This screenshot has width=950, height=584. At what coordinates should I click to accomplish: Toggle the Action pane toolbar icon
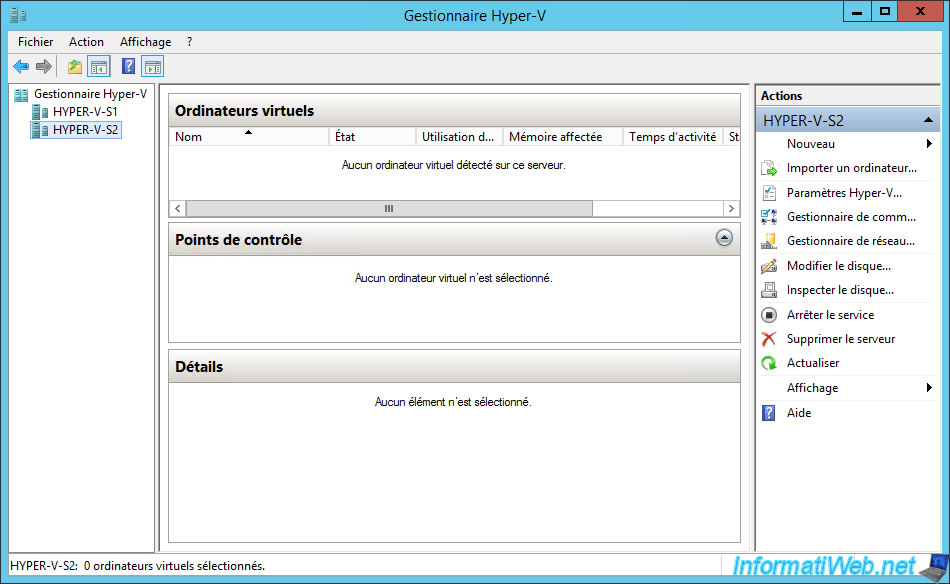click(153, 67)
